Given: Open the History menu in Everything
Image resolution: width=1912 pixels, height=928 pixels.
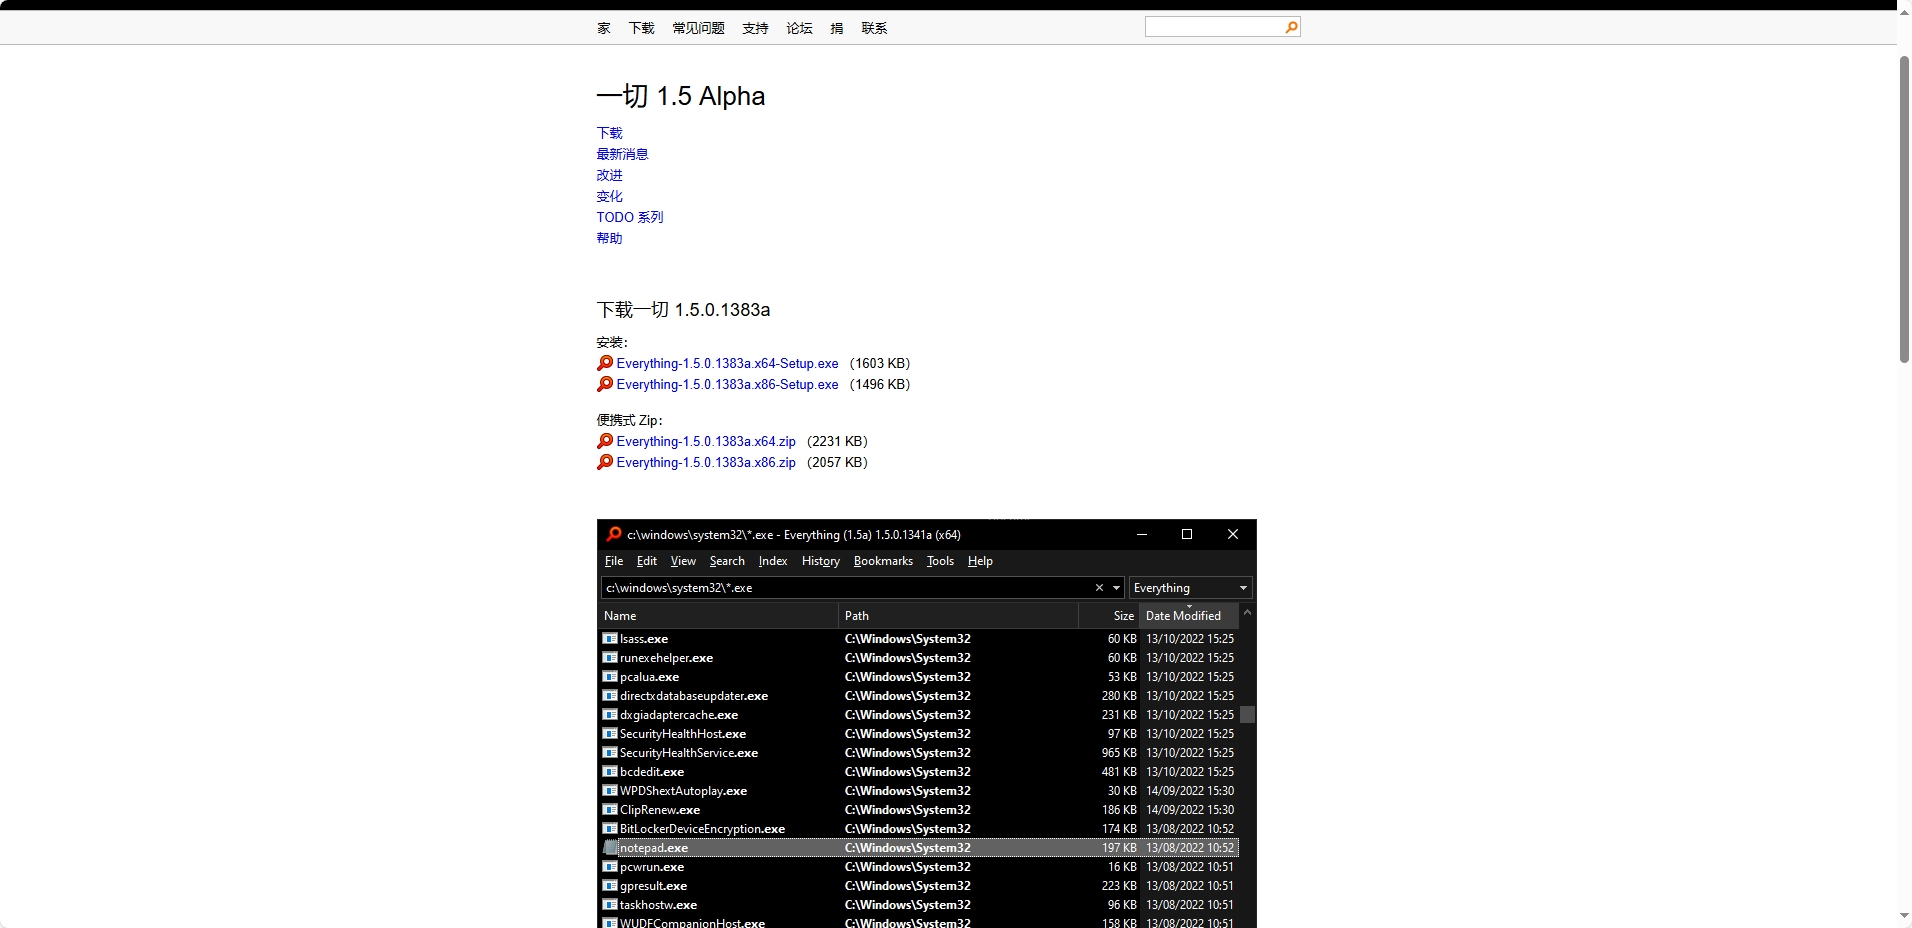Looking at the screenshot, I should coord(821,561).
